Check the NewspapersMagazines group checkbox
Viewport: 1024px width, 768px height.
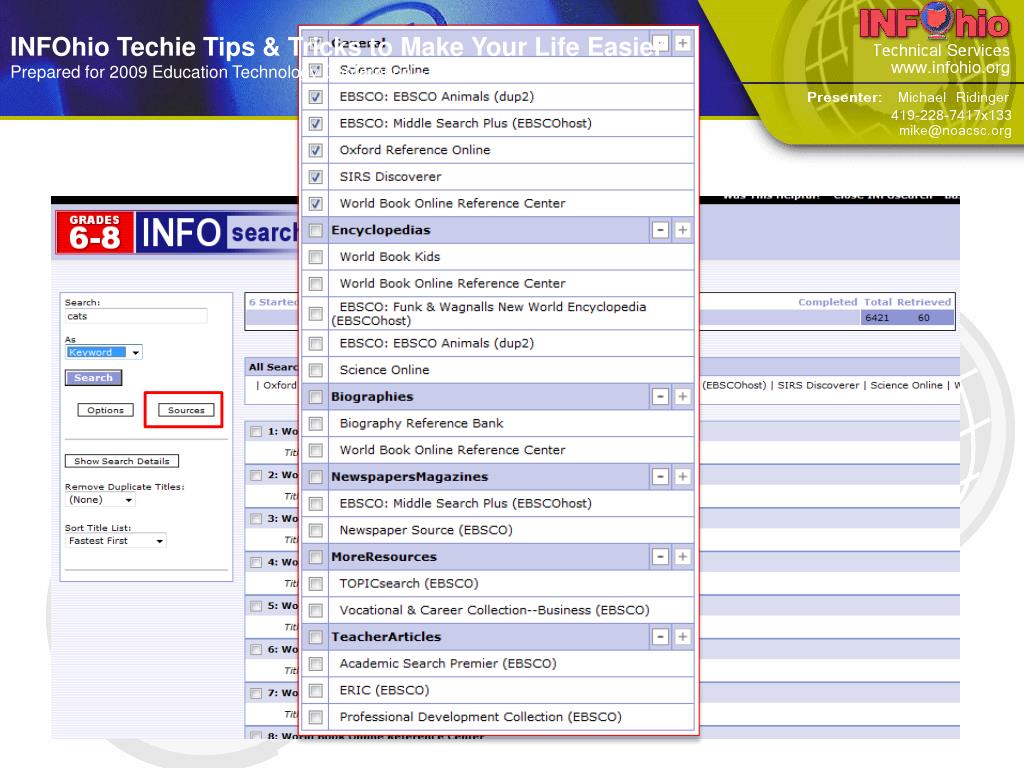pos(315,477)
